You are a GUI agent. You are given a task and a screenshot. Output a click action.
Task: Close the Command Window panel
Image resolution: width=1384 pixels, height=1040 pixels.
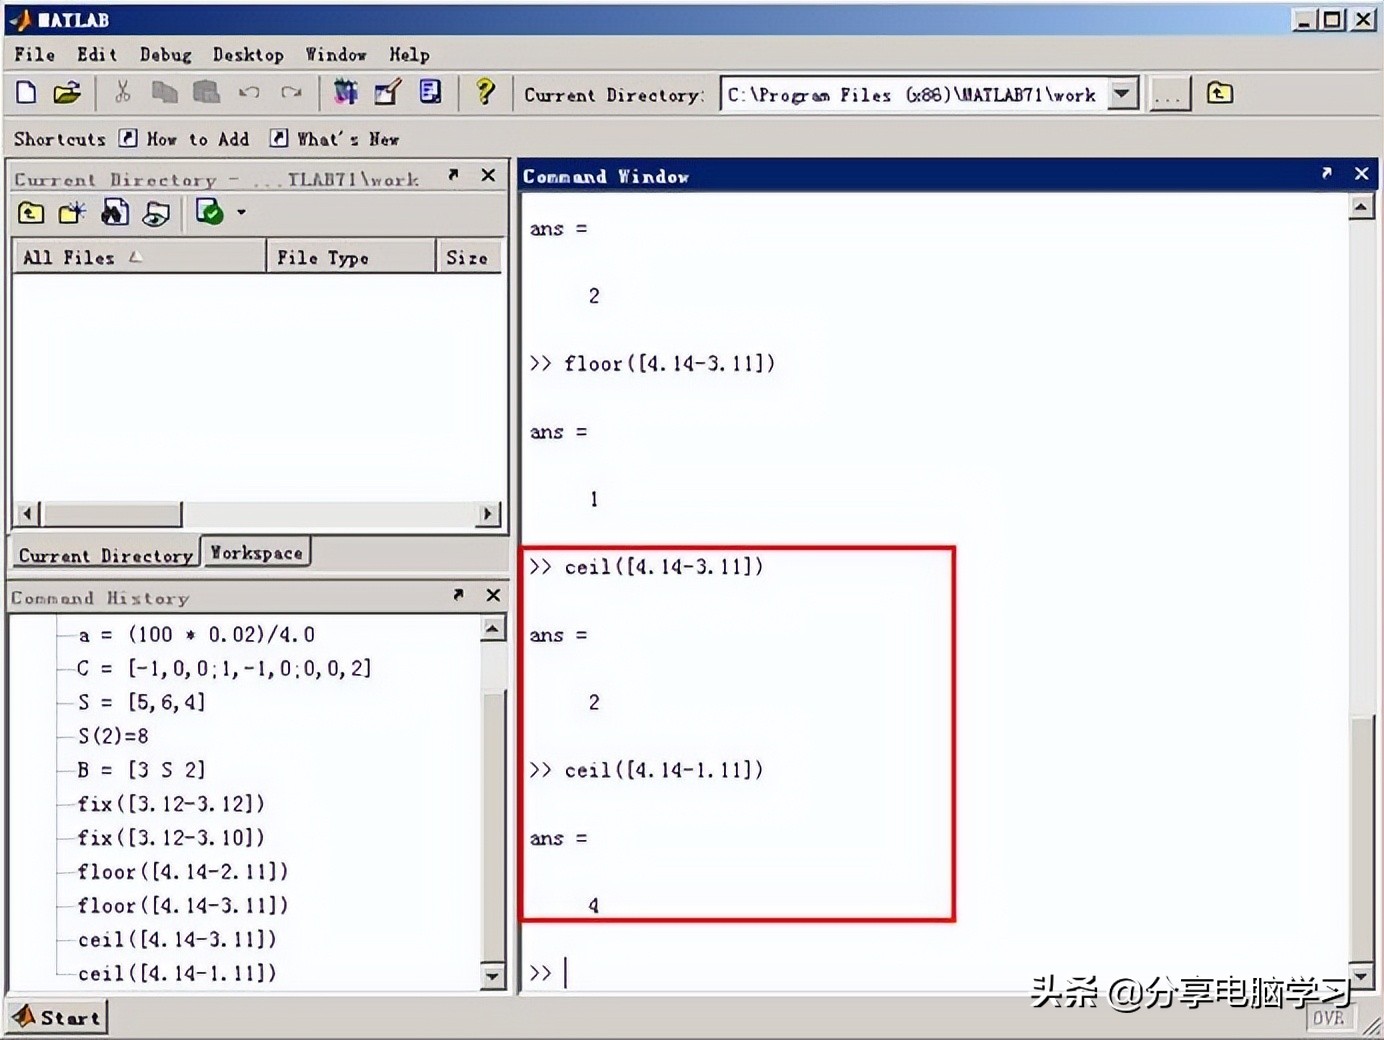1361,173
